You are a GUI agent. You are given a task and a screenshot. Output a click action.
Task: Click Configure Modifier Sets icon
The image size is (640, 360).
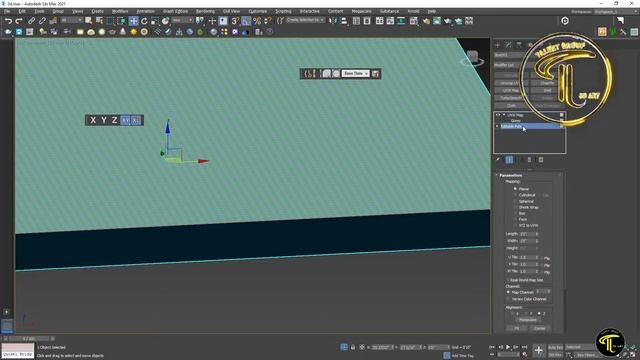point(541,160)
